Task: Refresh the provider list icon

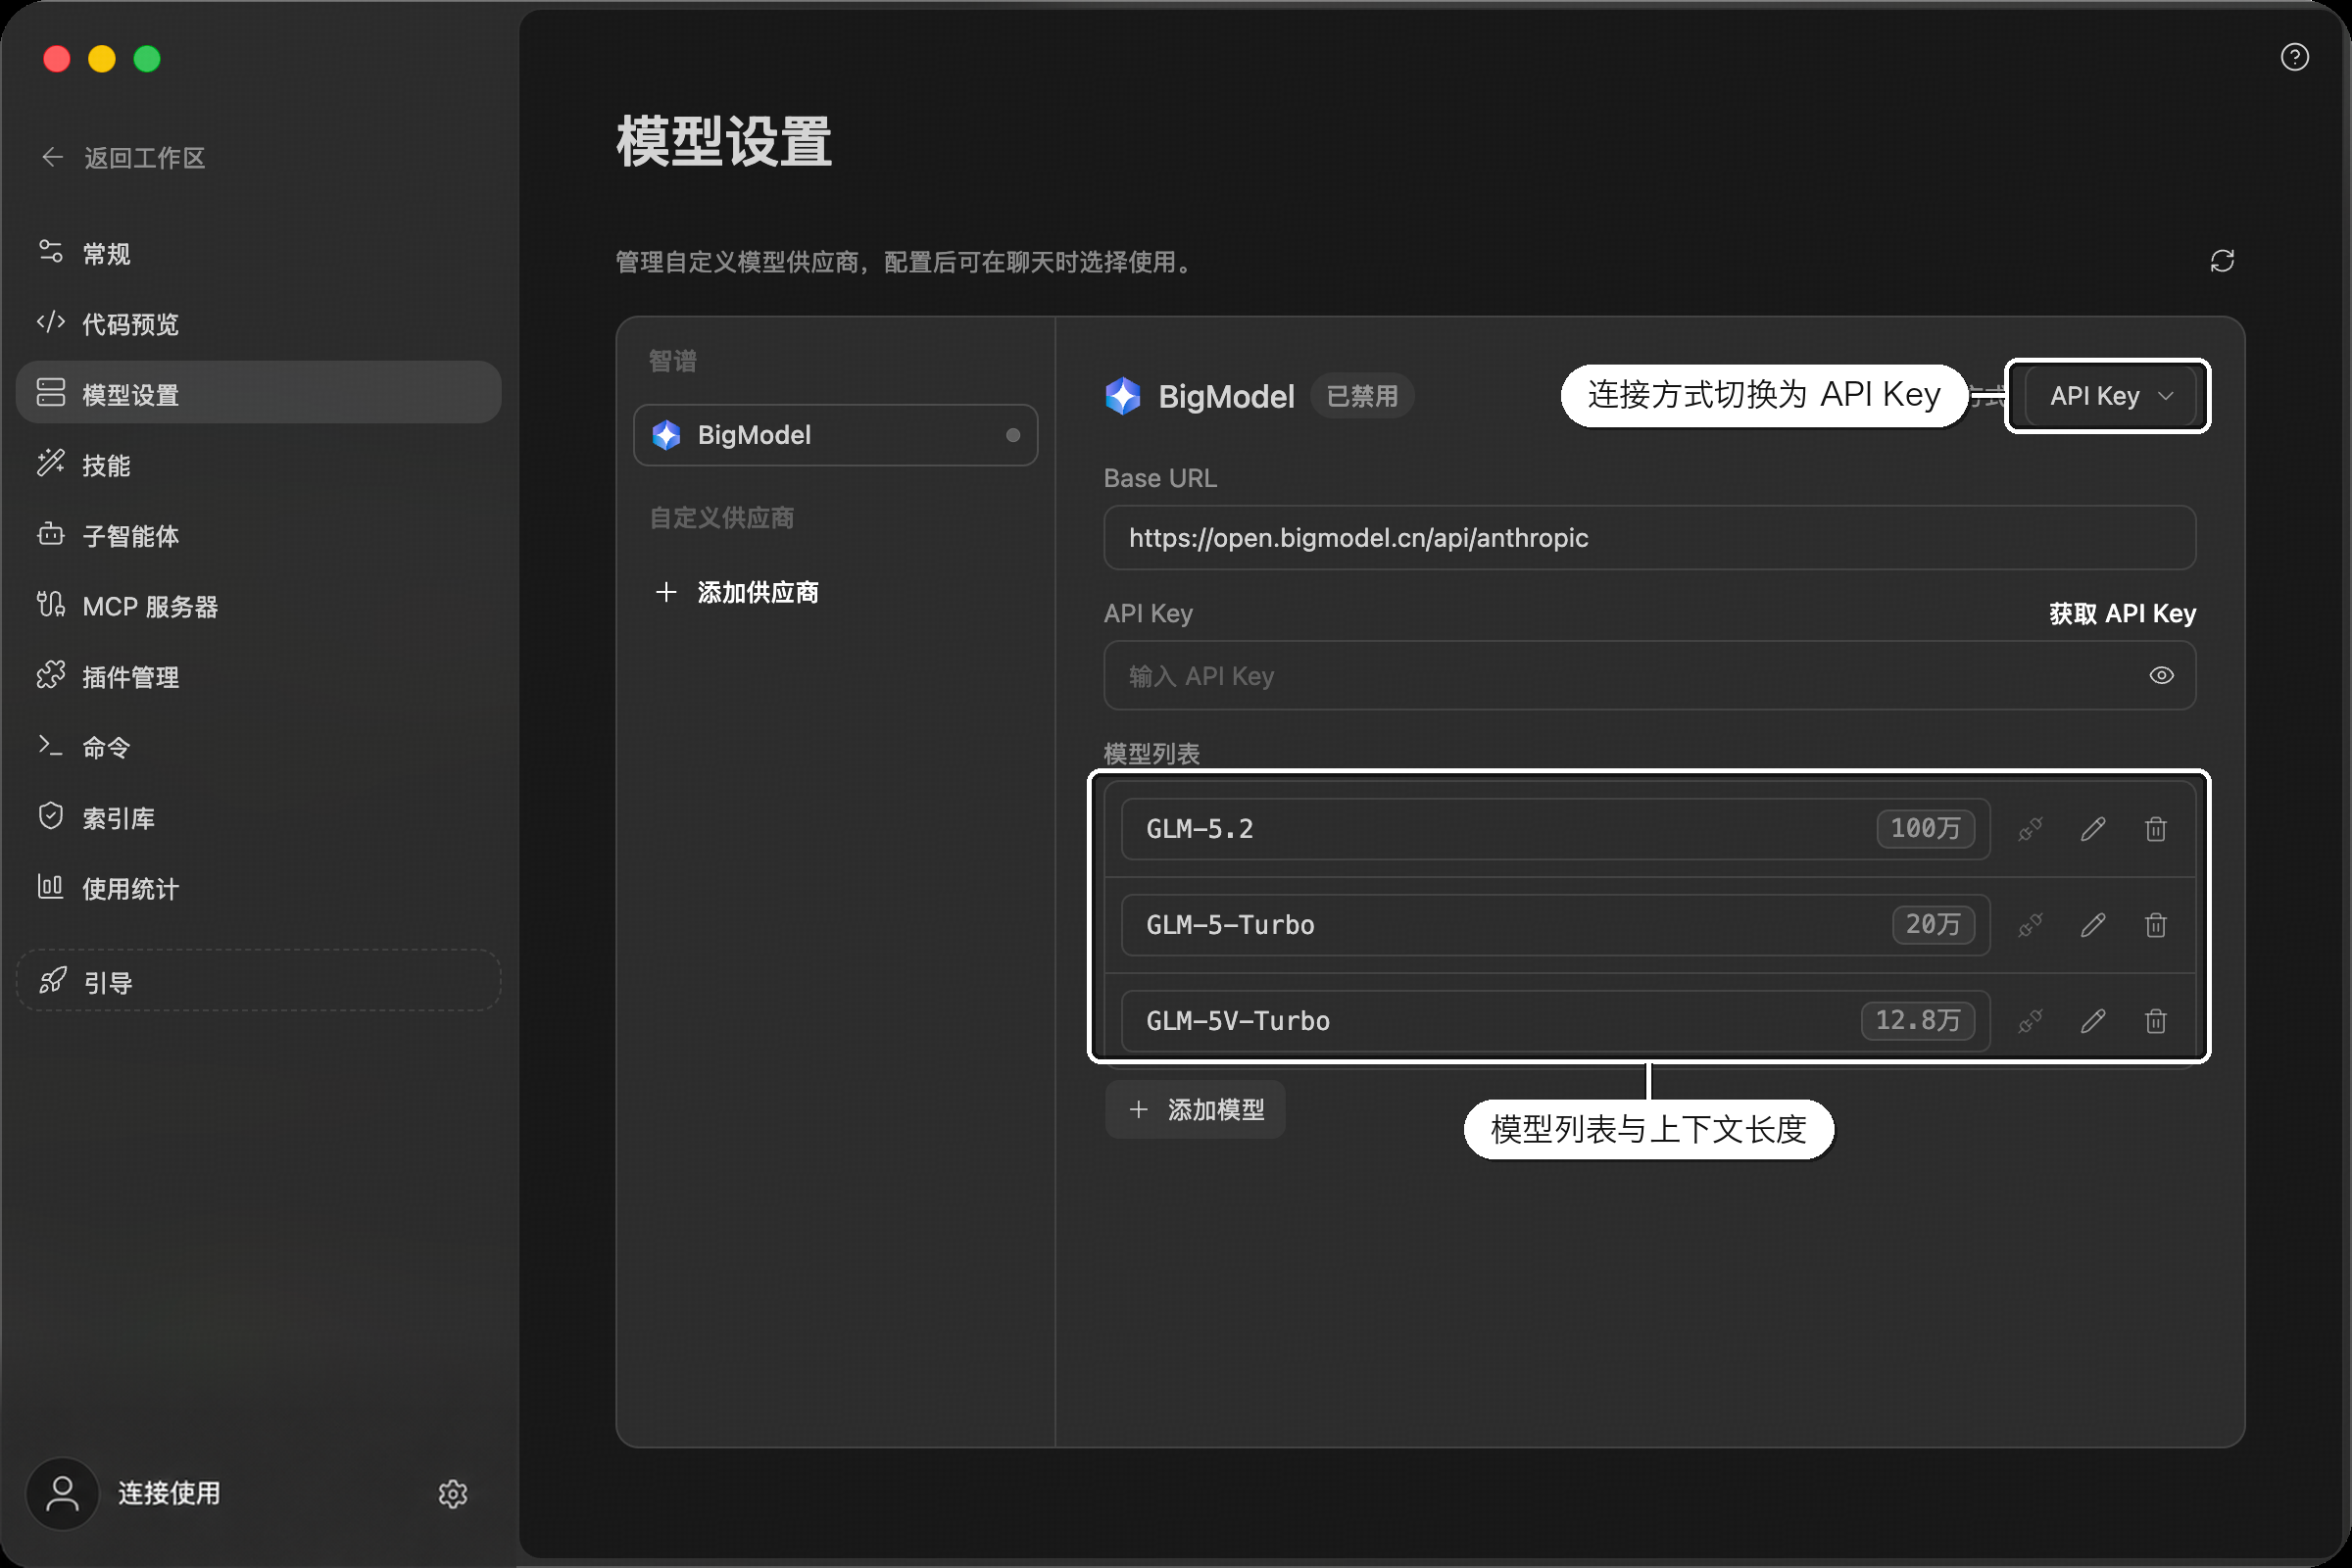Action: click(x=2222, y=261)
